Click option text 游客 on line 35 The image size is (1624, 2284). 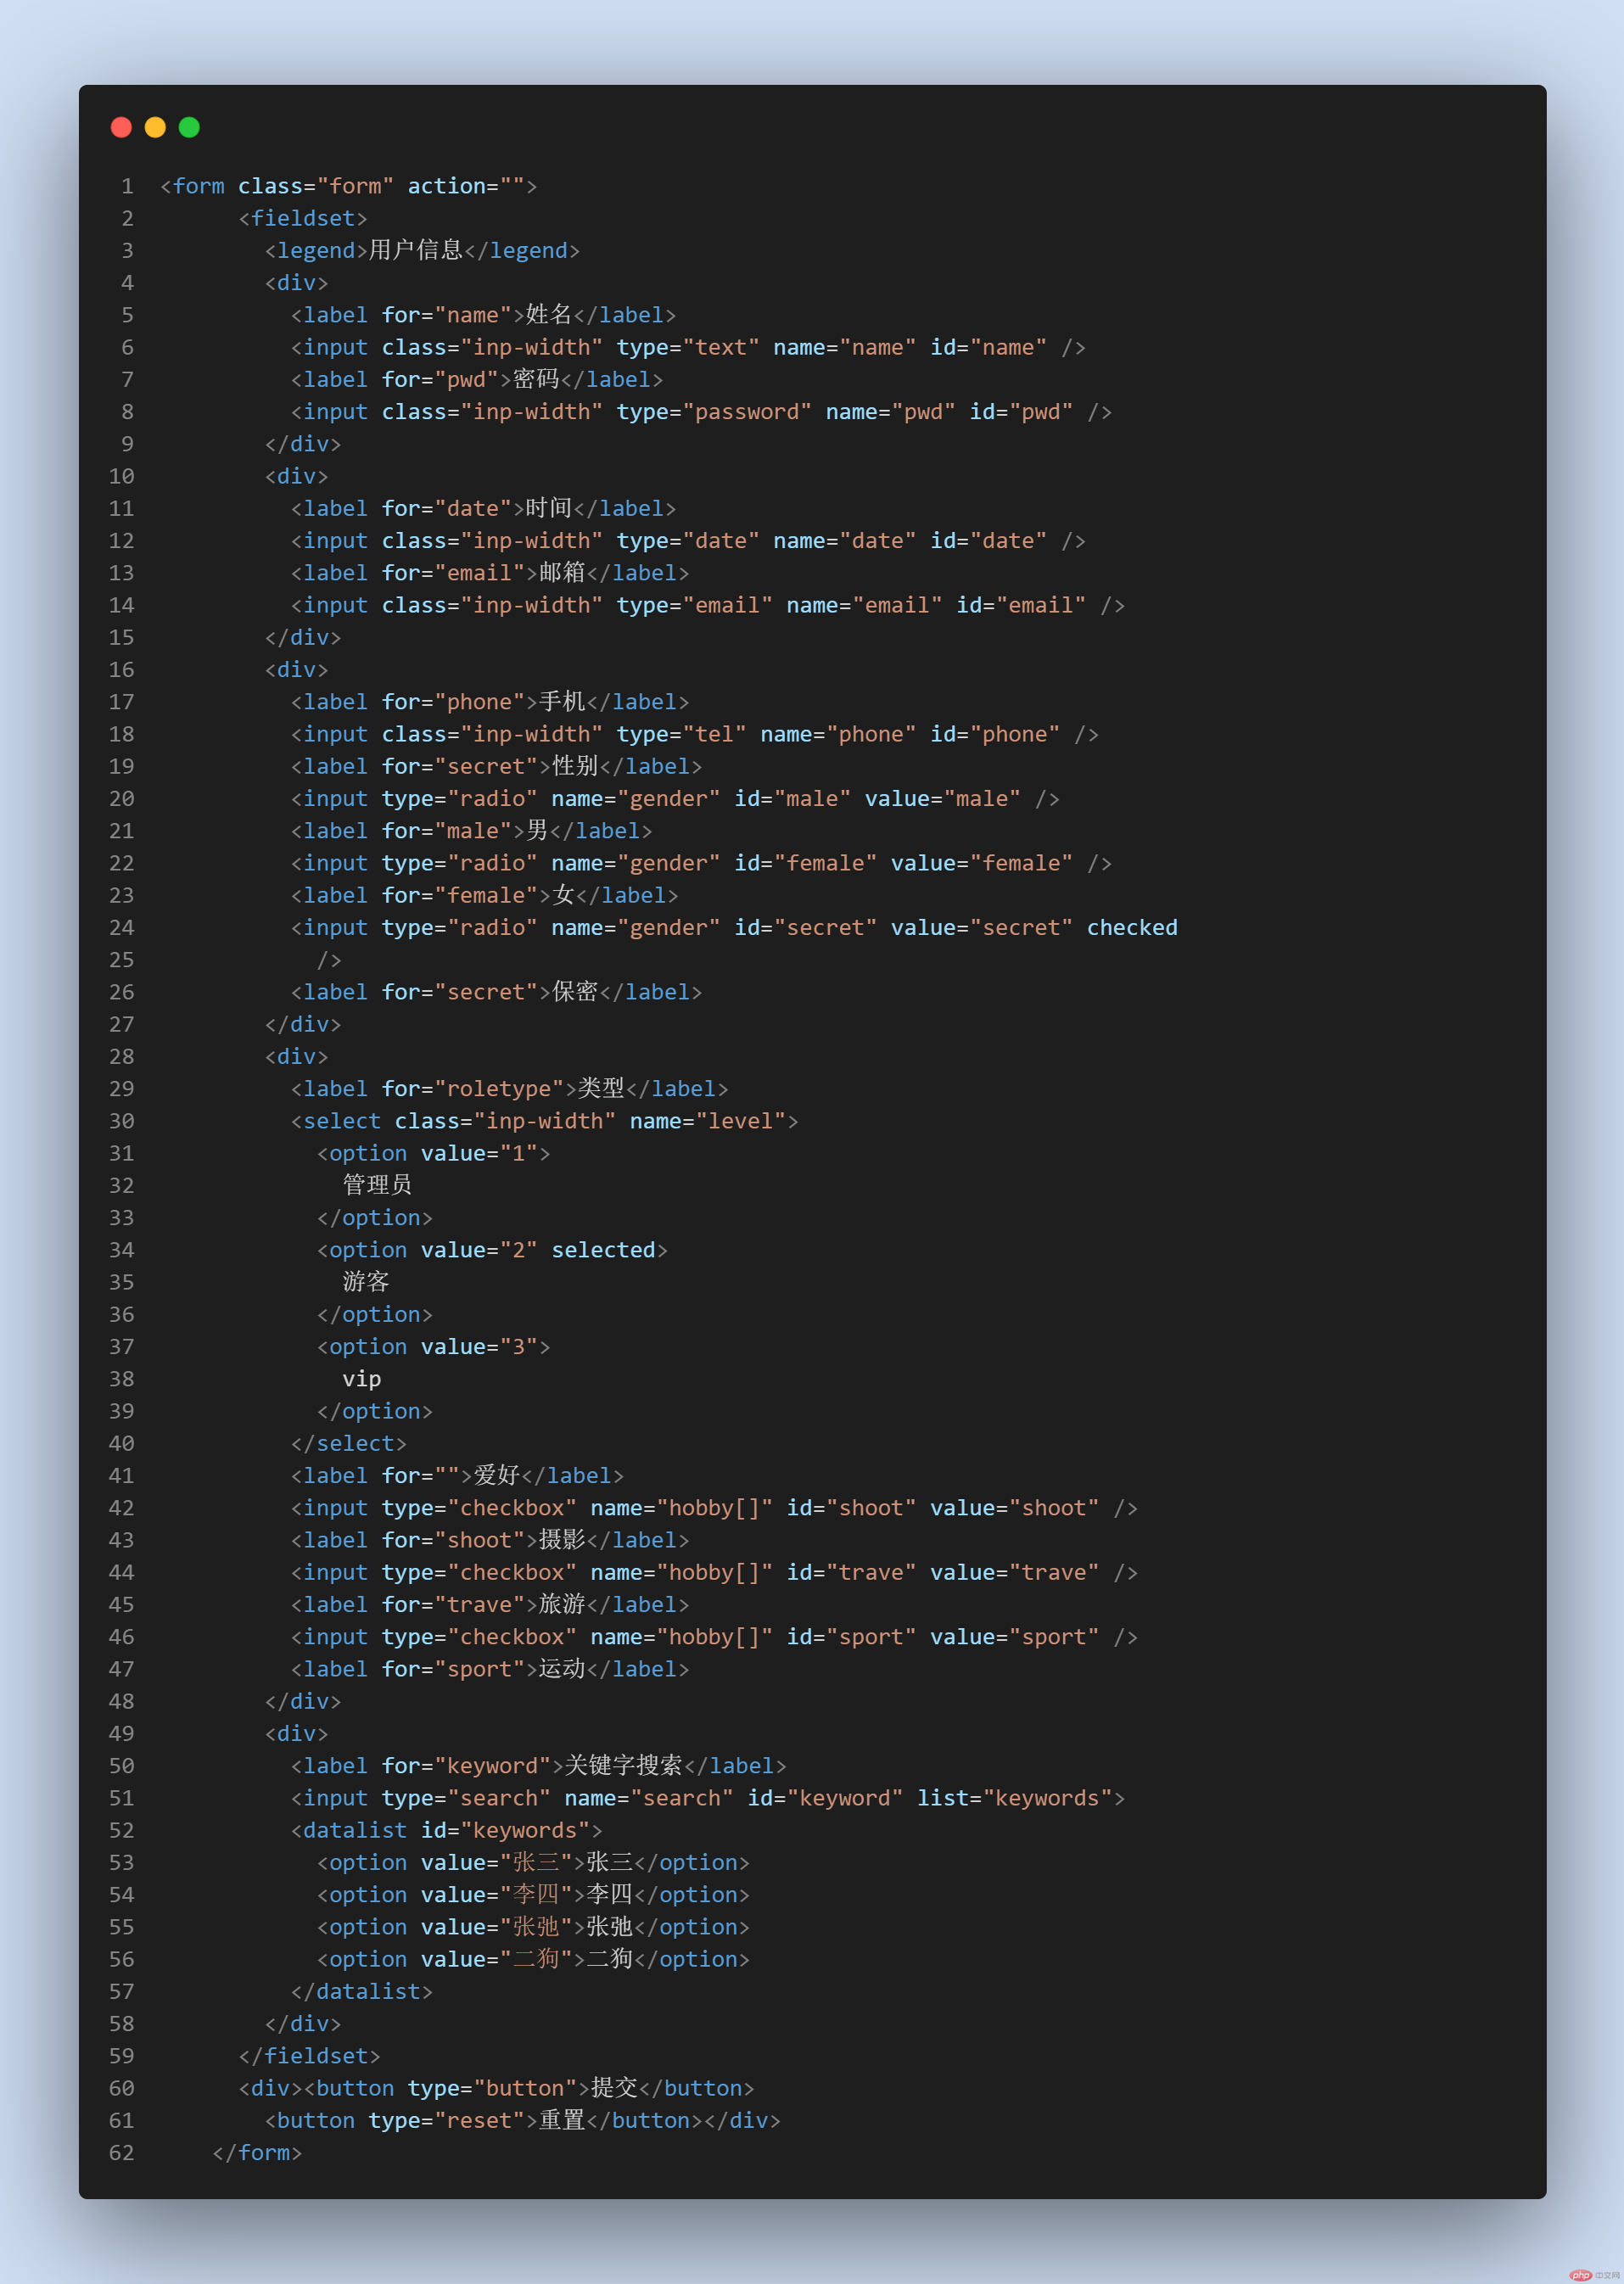point(366,1282)
